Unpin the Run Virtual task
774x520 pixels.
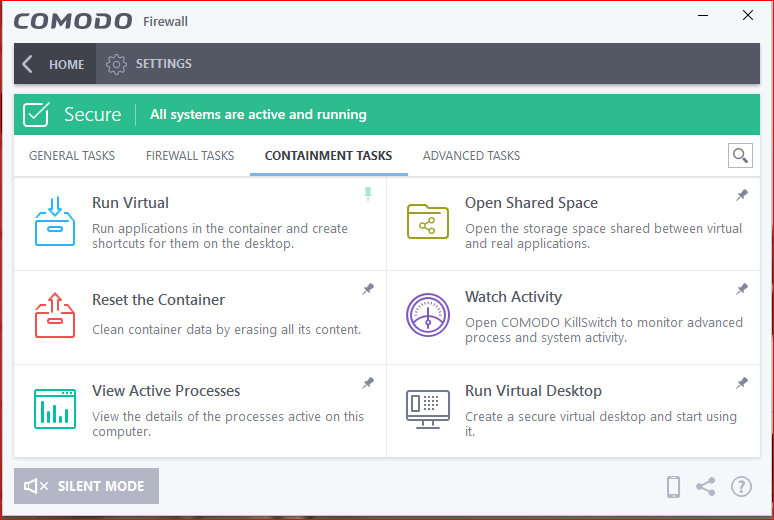(368, 194)
